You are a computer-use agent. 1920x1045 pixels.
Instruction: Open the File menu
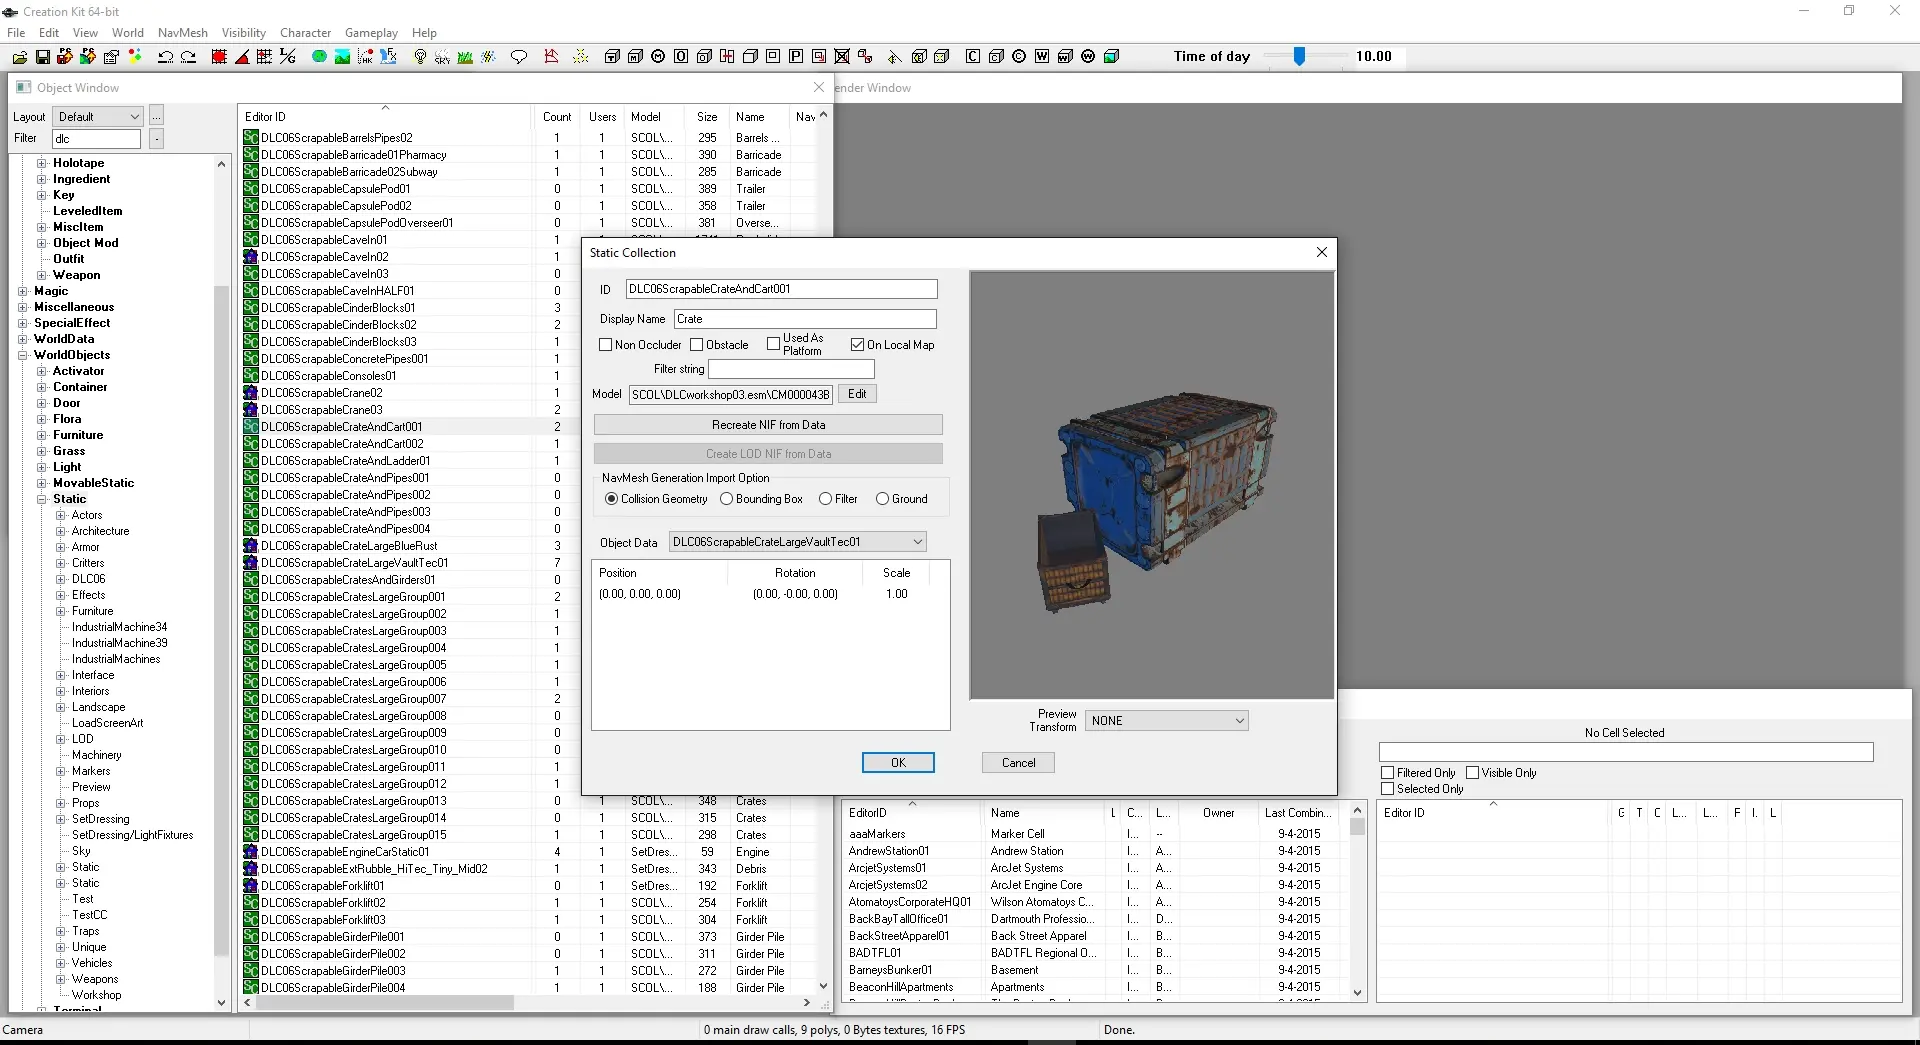(16, 33)
